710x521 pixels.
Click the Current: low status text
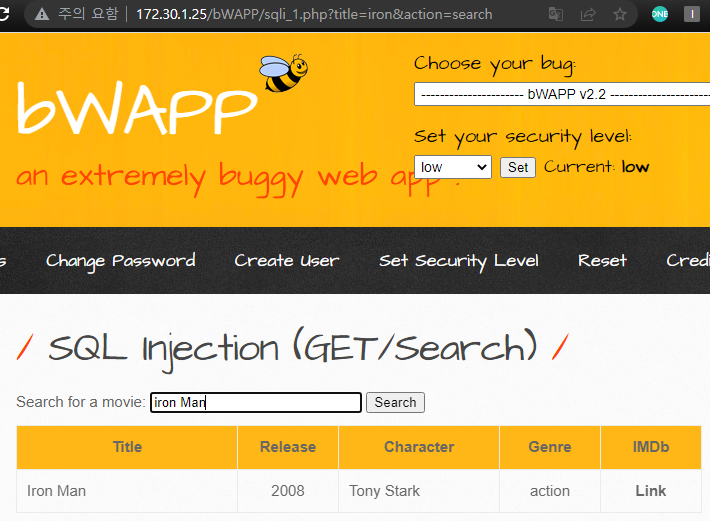tap(596, 167)
